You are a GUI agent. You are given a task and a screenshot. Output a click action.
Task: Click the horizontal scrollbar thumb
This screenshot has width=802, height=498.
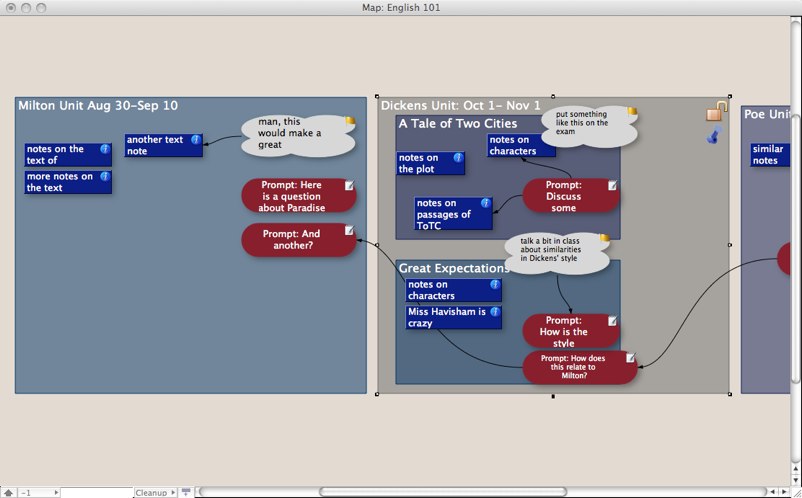(x=442, y=492)
